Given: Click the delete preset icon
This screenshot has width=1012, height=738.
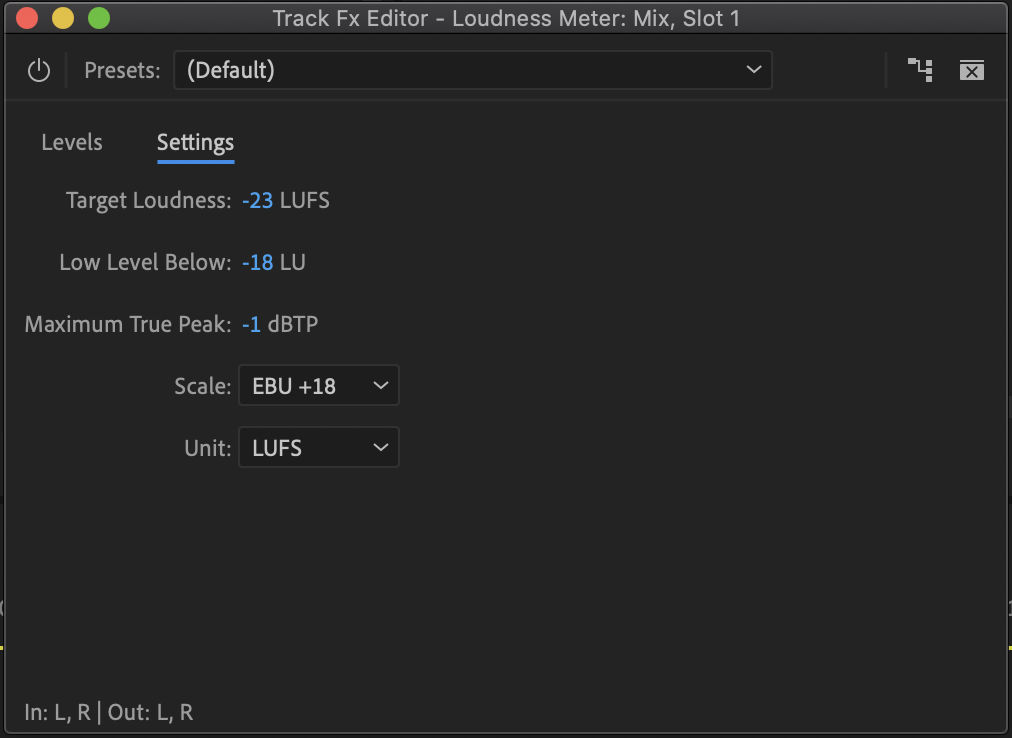Looking at the screenshot, I should (971, 70).
